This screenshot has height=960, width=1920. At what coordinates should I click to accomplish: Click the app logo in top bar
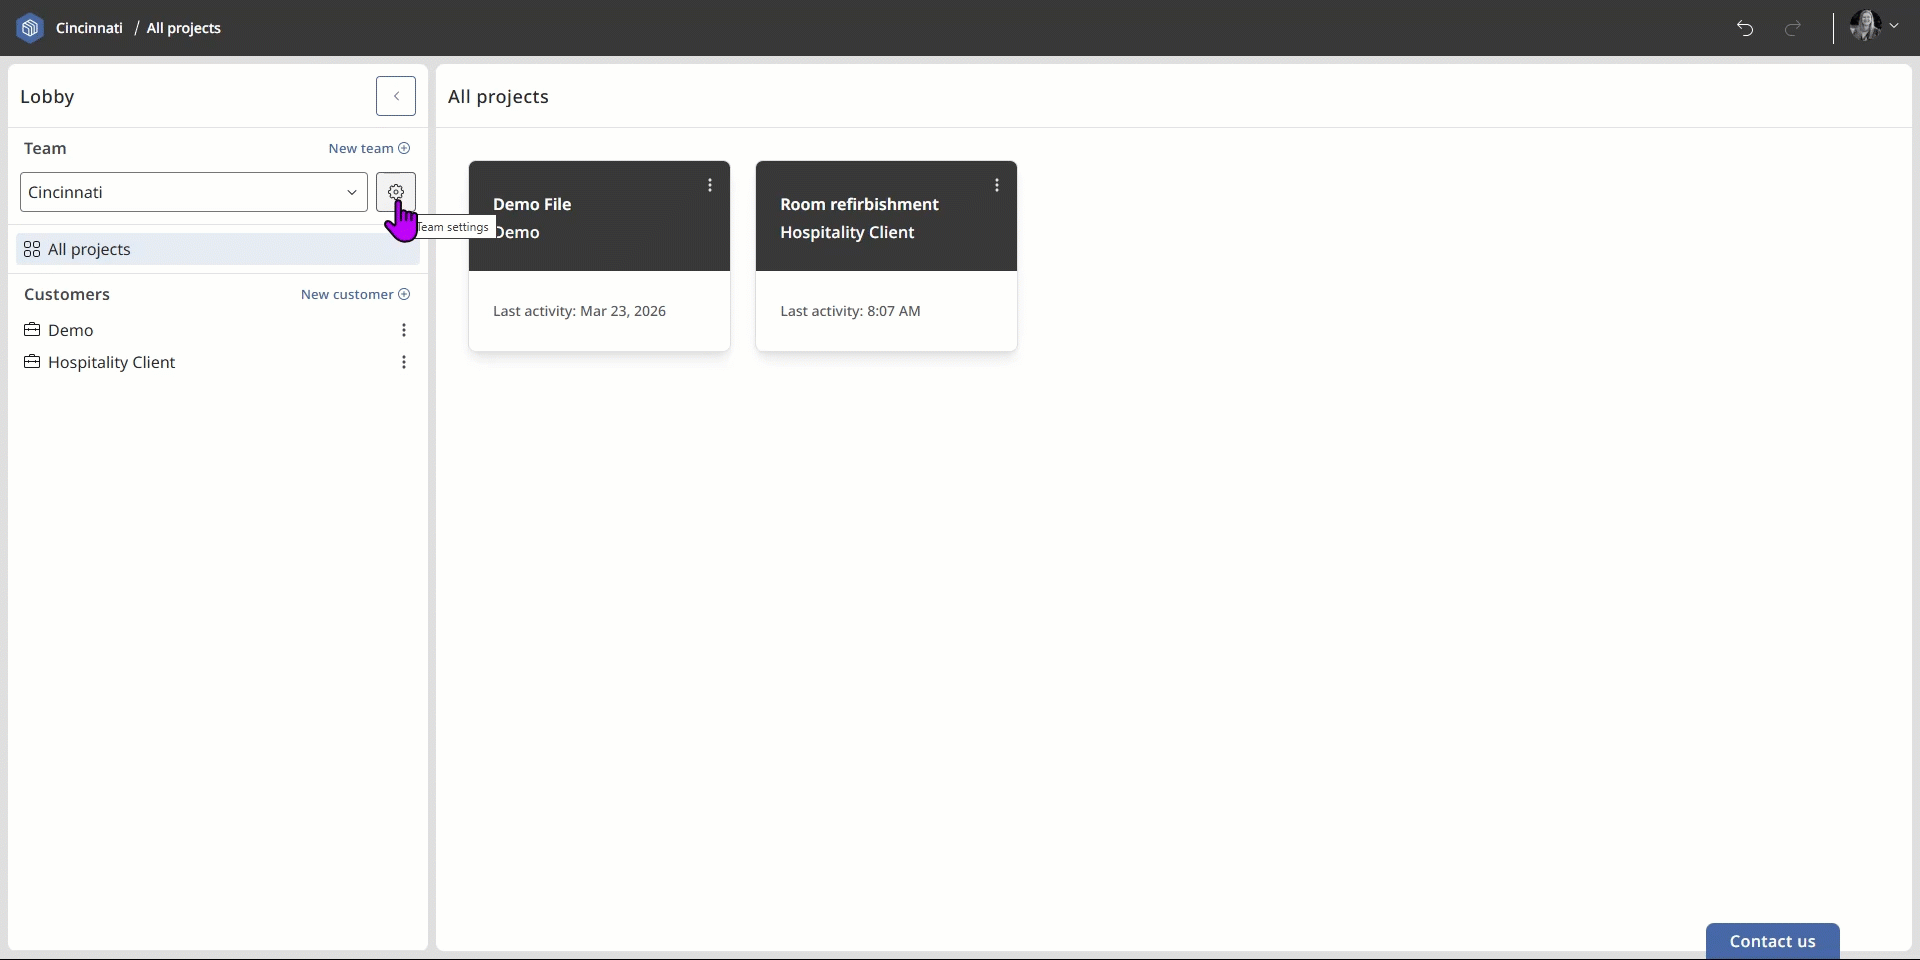click(x=30, y=28)
